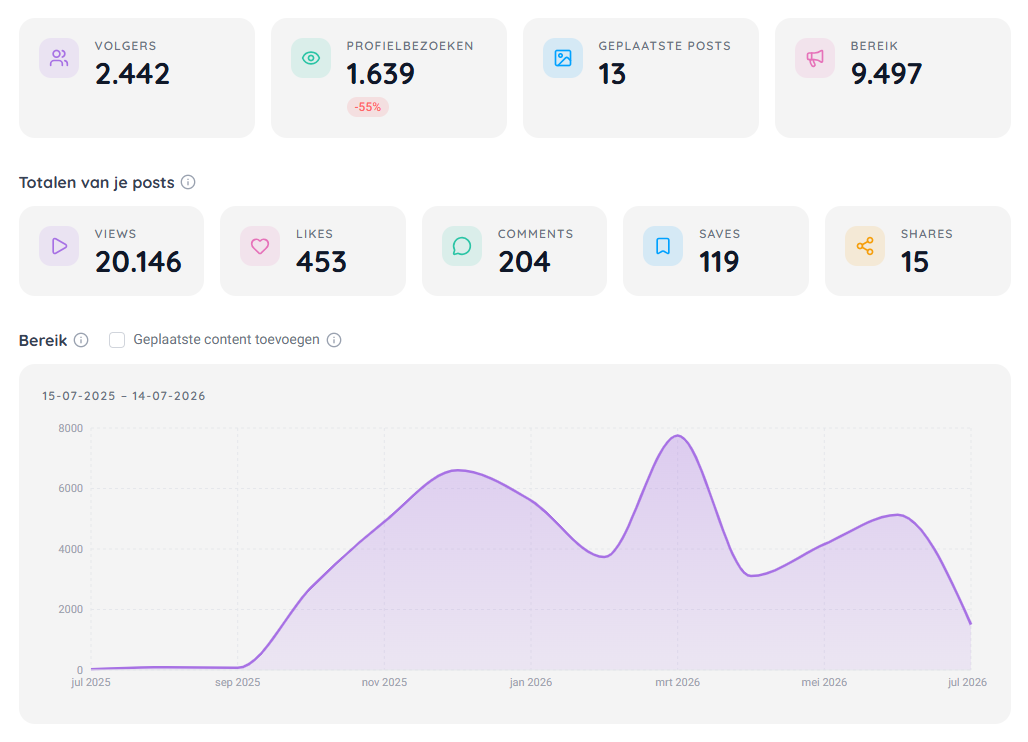Click the -55% change badge

pos(368,107)
